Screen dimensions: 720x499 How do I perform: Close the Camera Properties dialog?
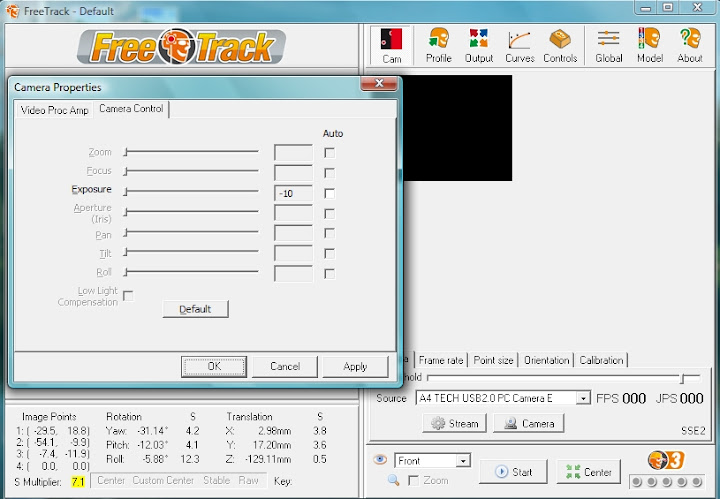pyautogui.click(x=379, y=83)
